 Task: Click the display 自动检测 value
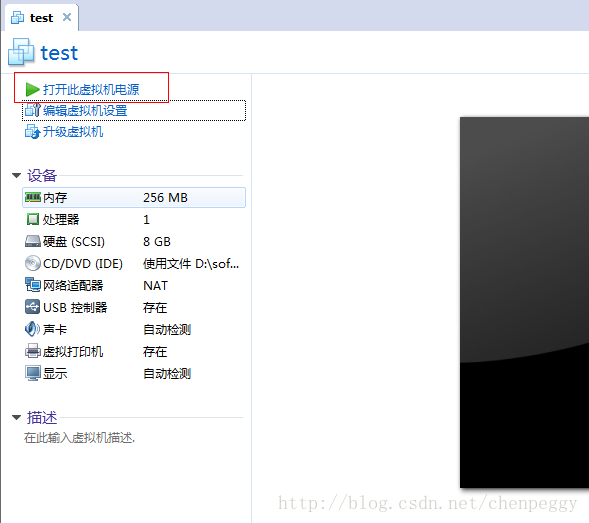point(167,373)
